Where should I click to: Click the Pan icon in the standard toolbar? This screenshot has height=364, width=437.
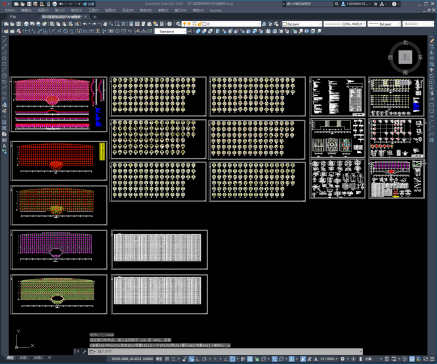tap(105, 24)
